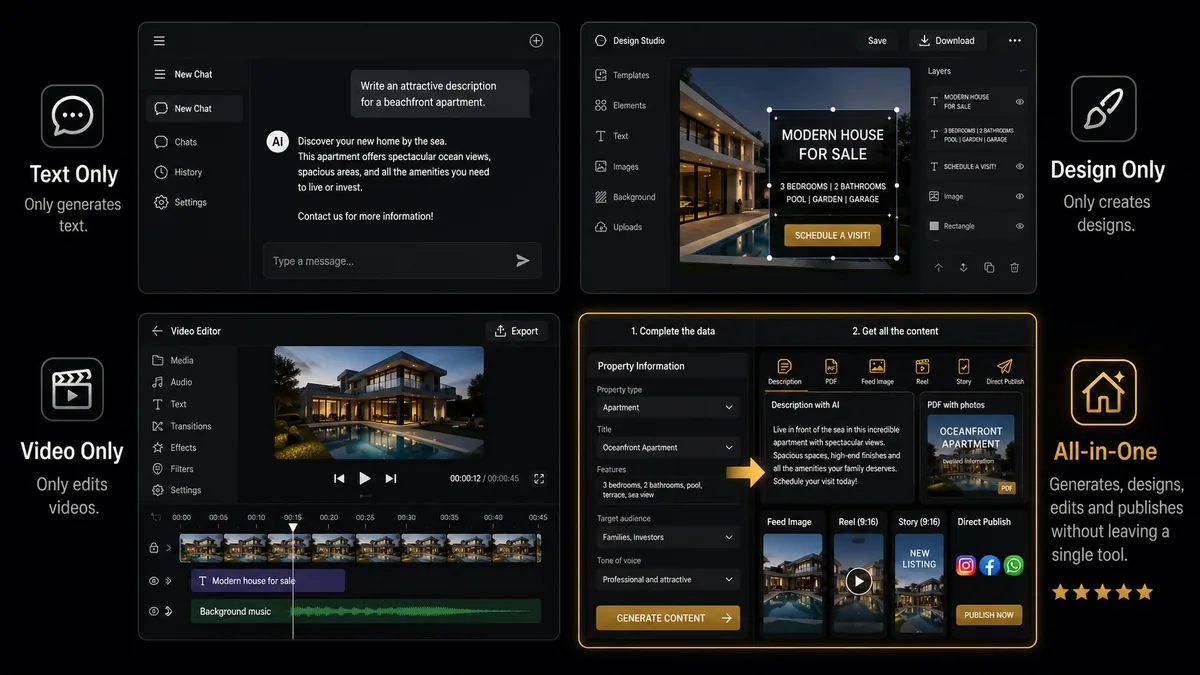Open Settings in the chat sidebar
Screen dimensions: 1200x675
coord(180,202)
